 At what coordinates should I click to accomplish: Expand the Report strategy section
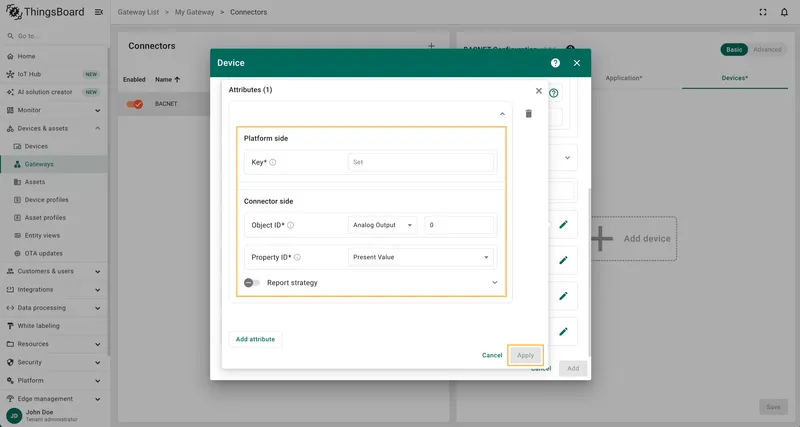(494, 283)
